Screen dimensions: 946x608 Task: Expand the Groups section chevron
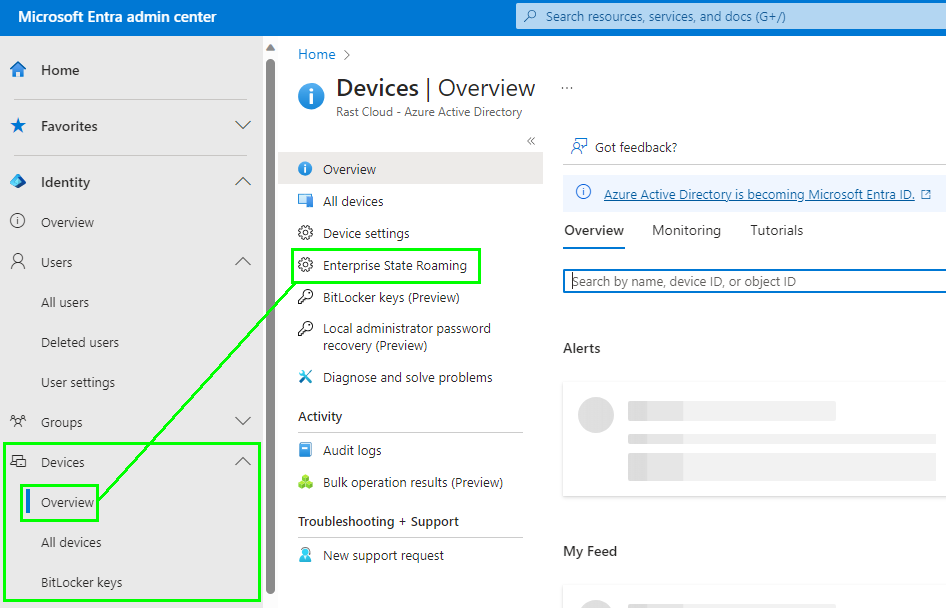pyautogui.click(x=242, y=422)
